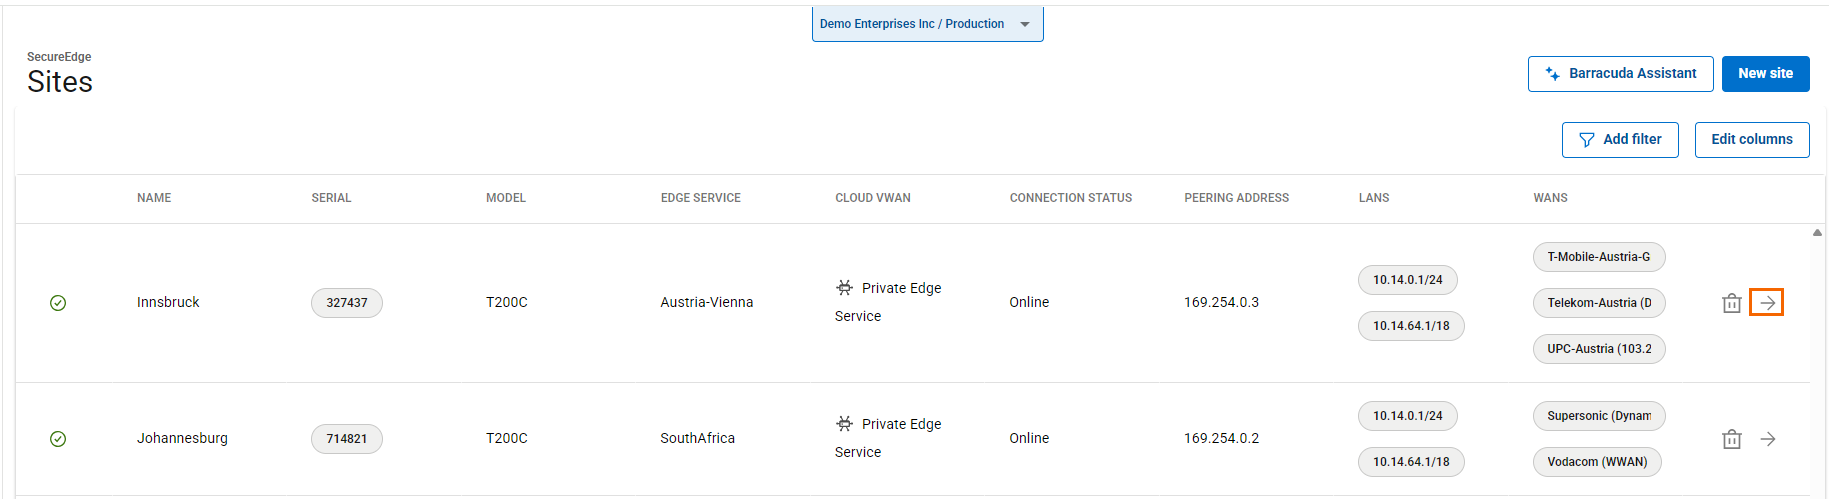Click Johannesburg green status check icon

click(x=58, y=439)
